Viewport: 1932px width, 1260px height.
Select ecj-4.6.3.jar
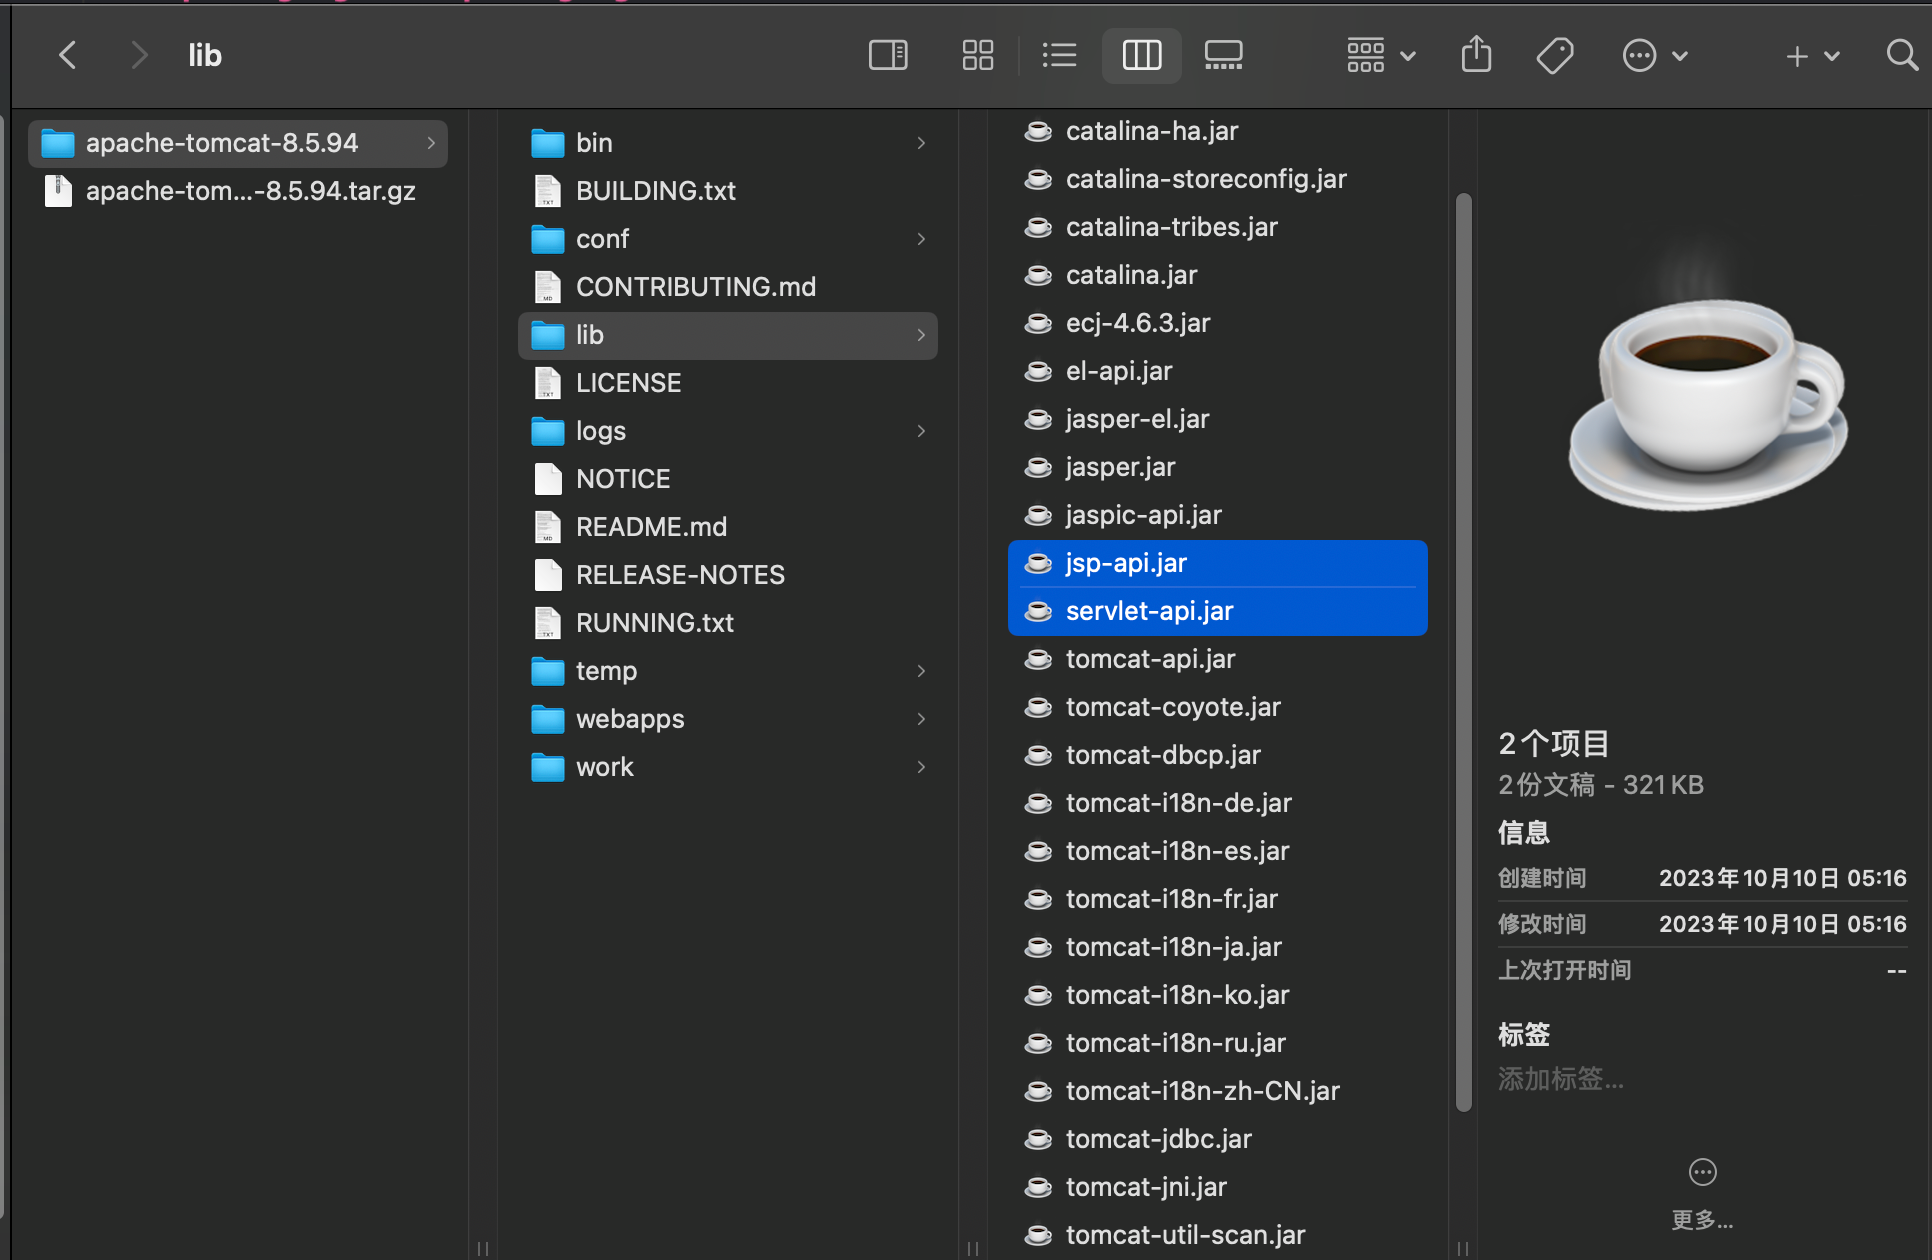click(1218, 323)
